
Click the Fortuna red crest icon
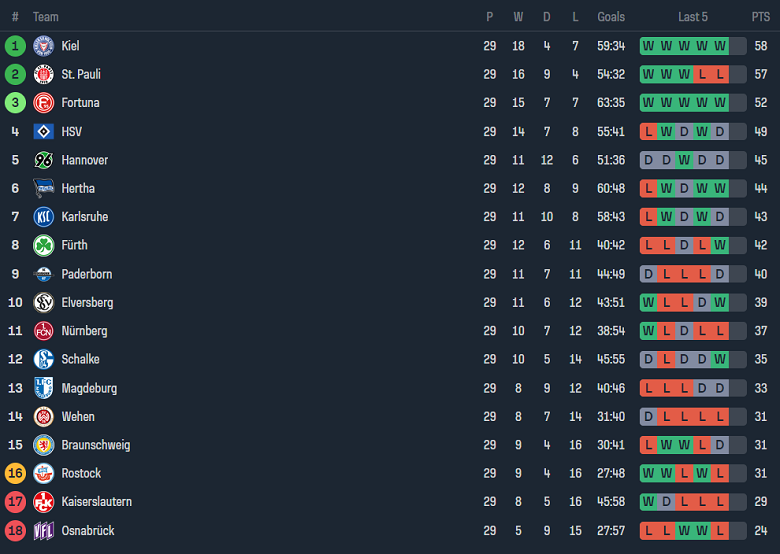point(43,103)
